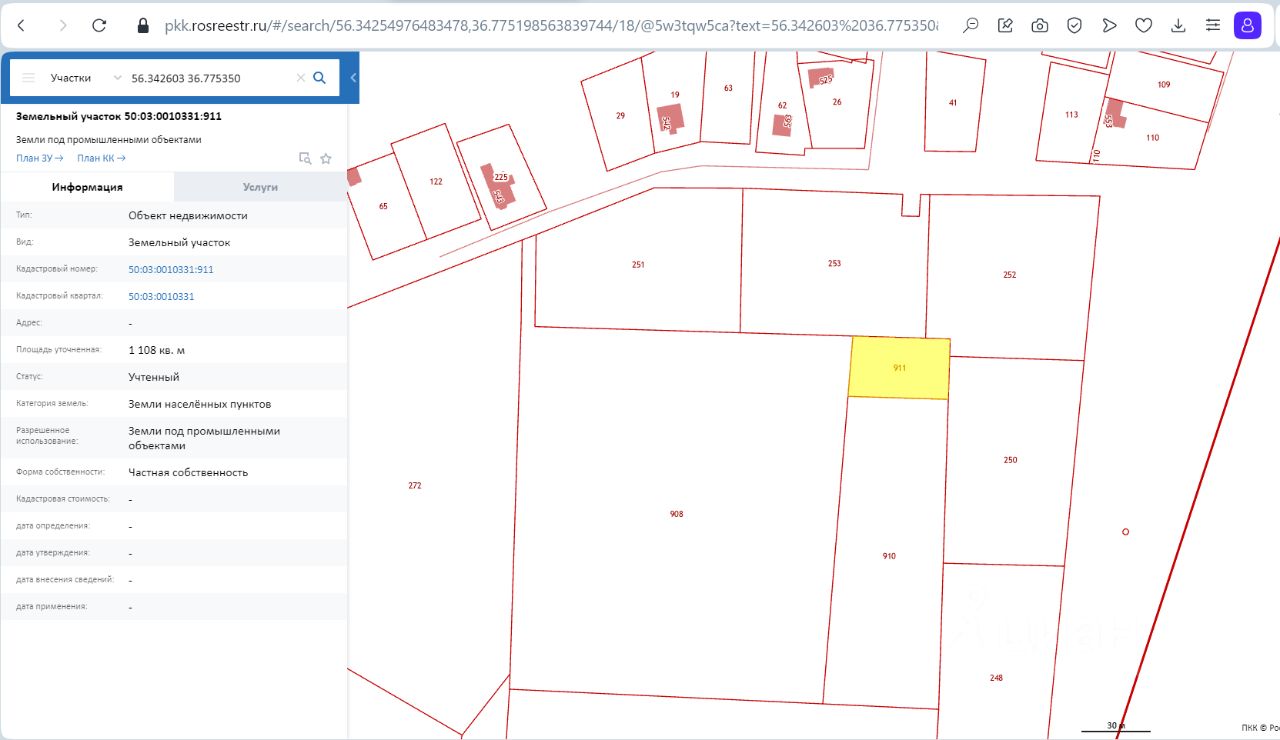Open the browser profile avatar button

coord(1247,26)
